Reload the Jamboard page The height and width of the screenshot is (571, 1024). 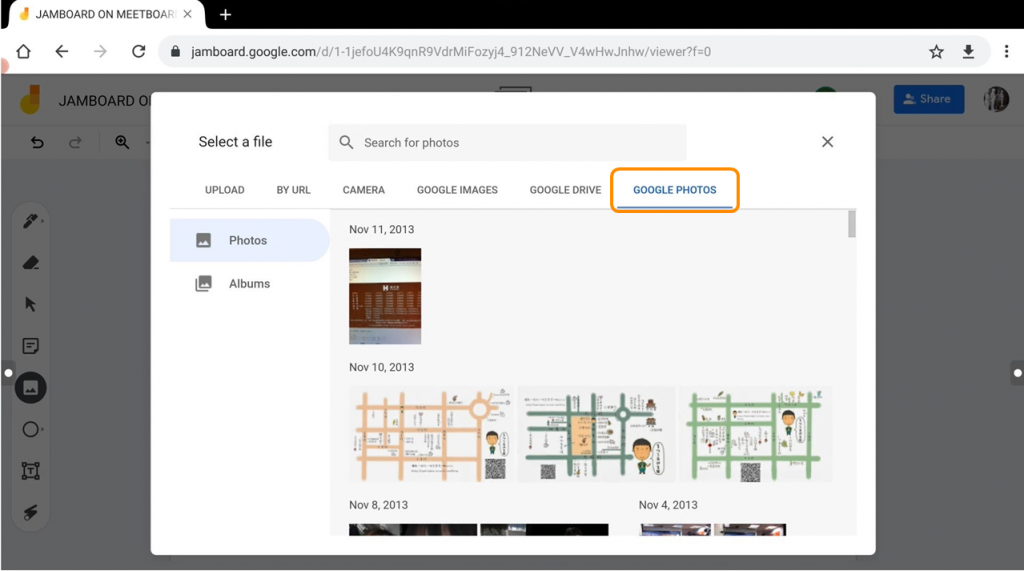(x=138, y=52)
